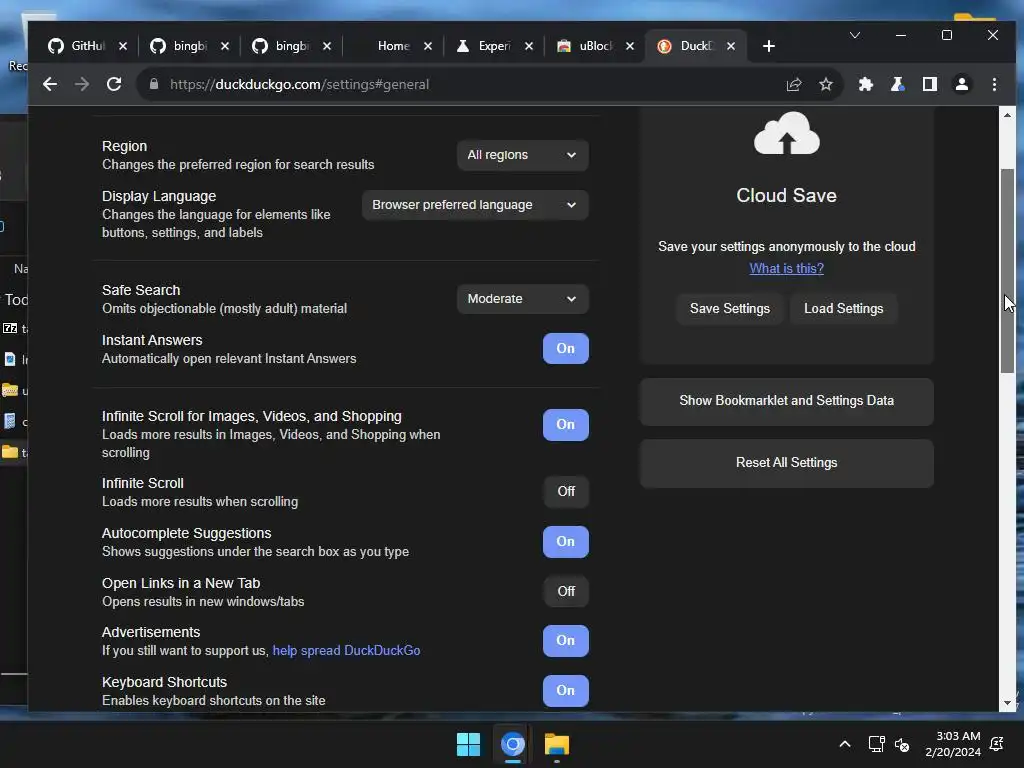Disable Infinite Scroll for Images, Videos, Shopping
Image resolution: width=1024 pixels, height=768 pixels.
(566, 424)
